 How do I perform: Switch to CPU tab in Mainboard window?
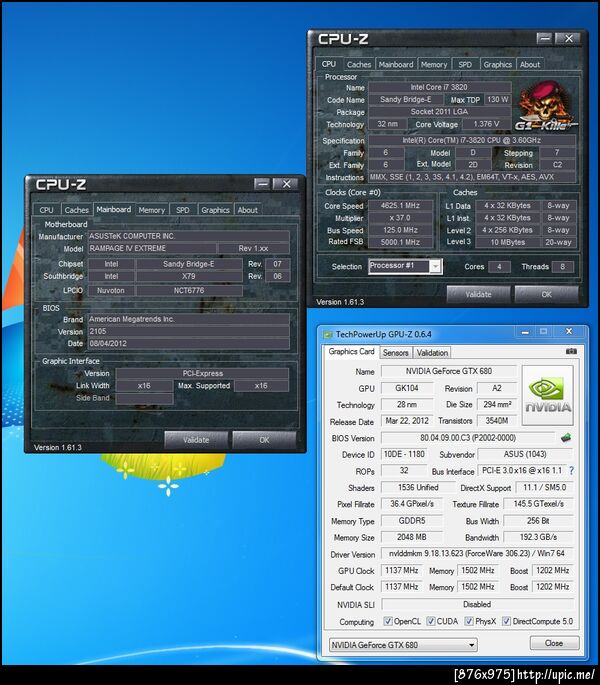(46, 210)
